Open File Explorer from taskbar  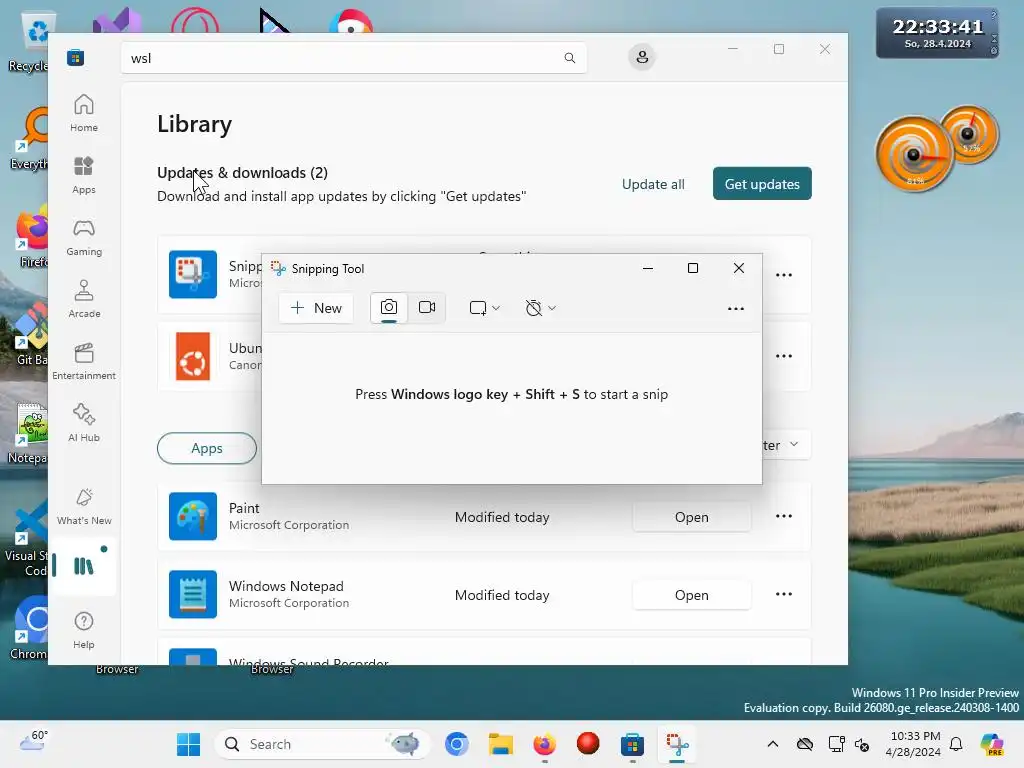[x=501, y=744]
